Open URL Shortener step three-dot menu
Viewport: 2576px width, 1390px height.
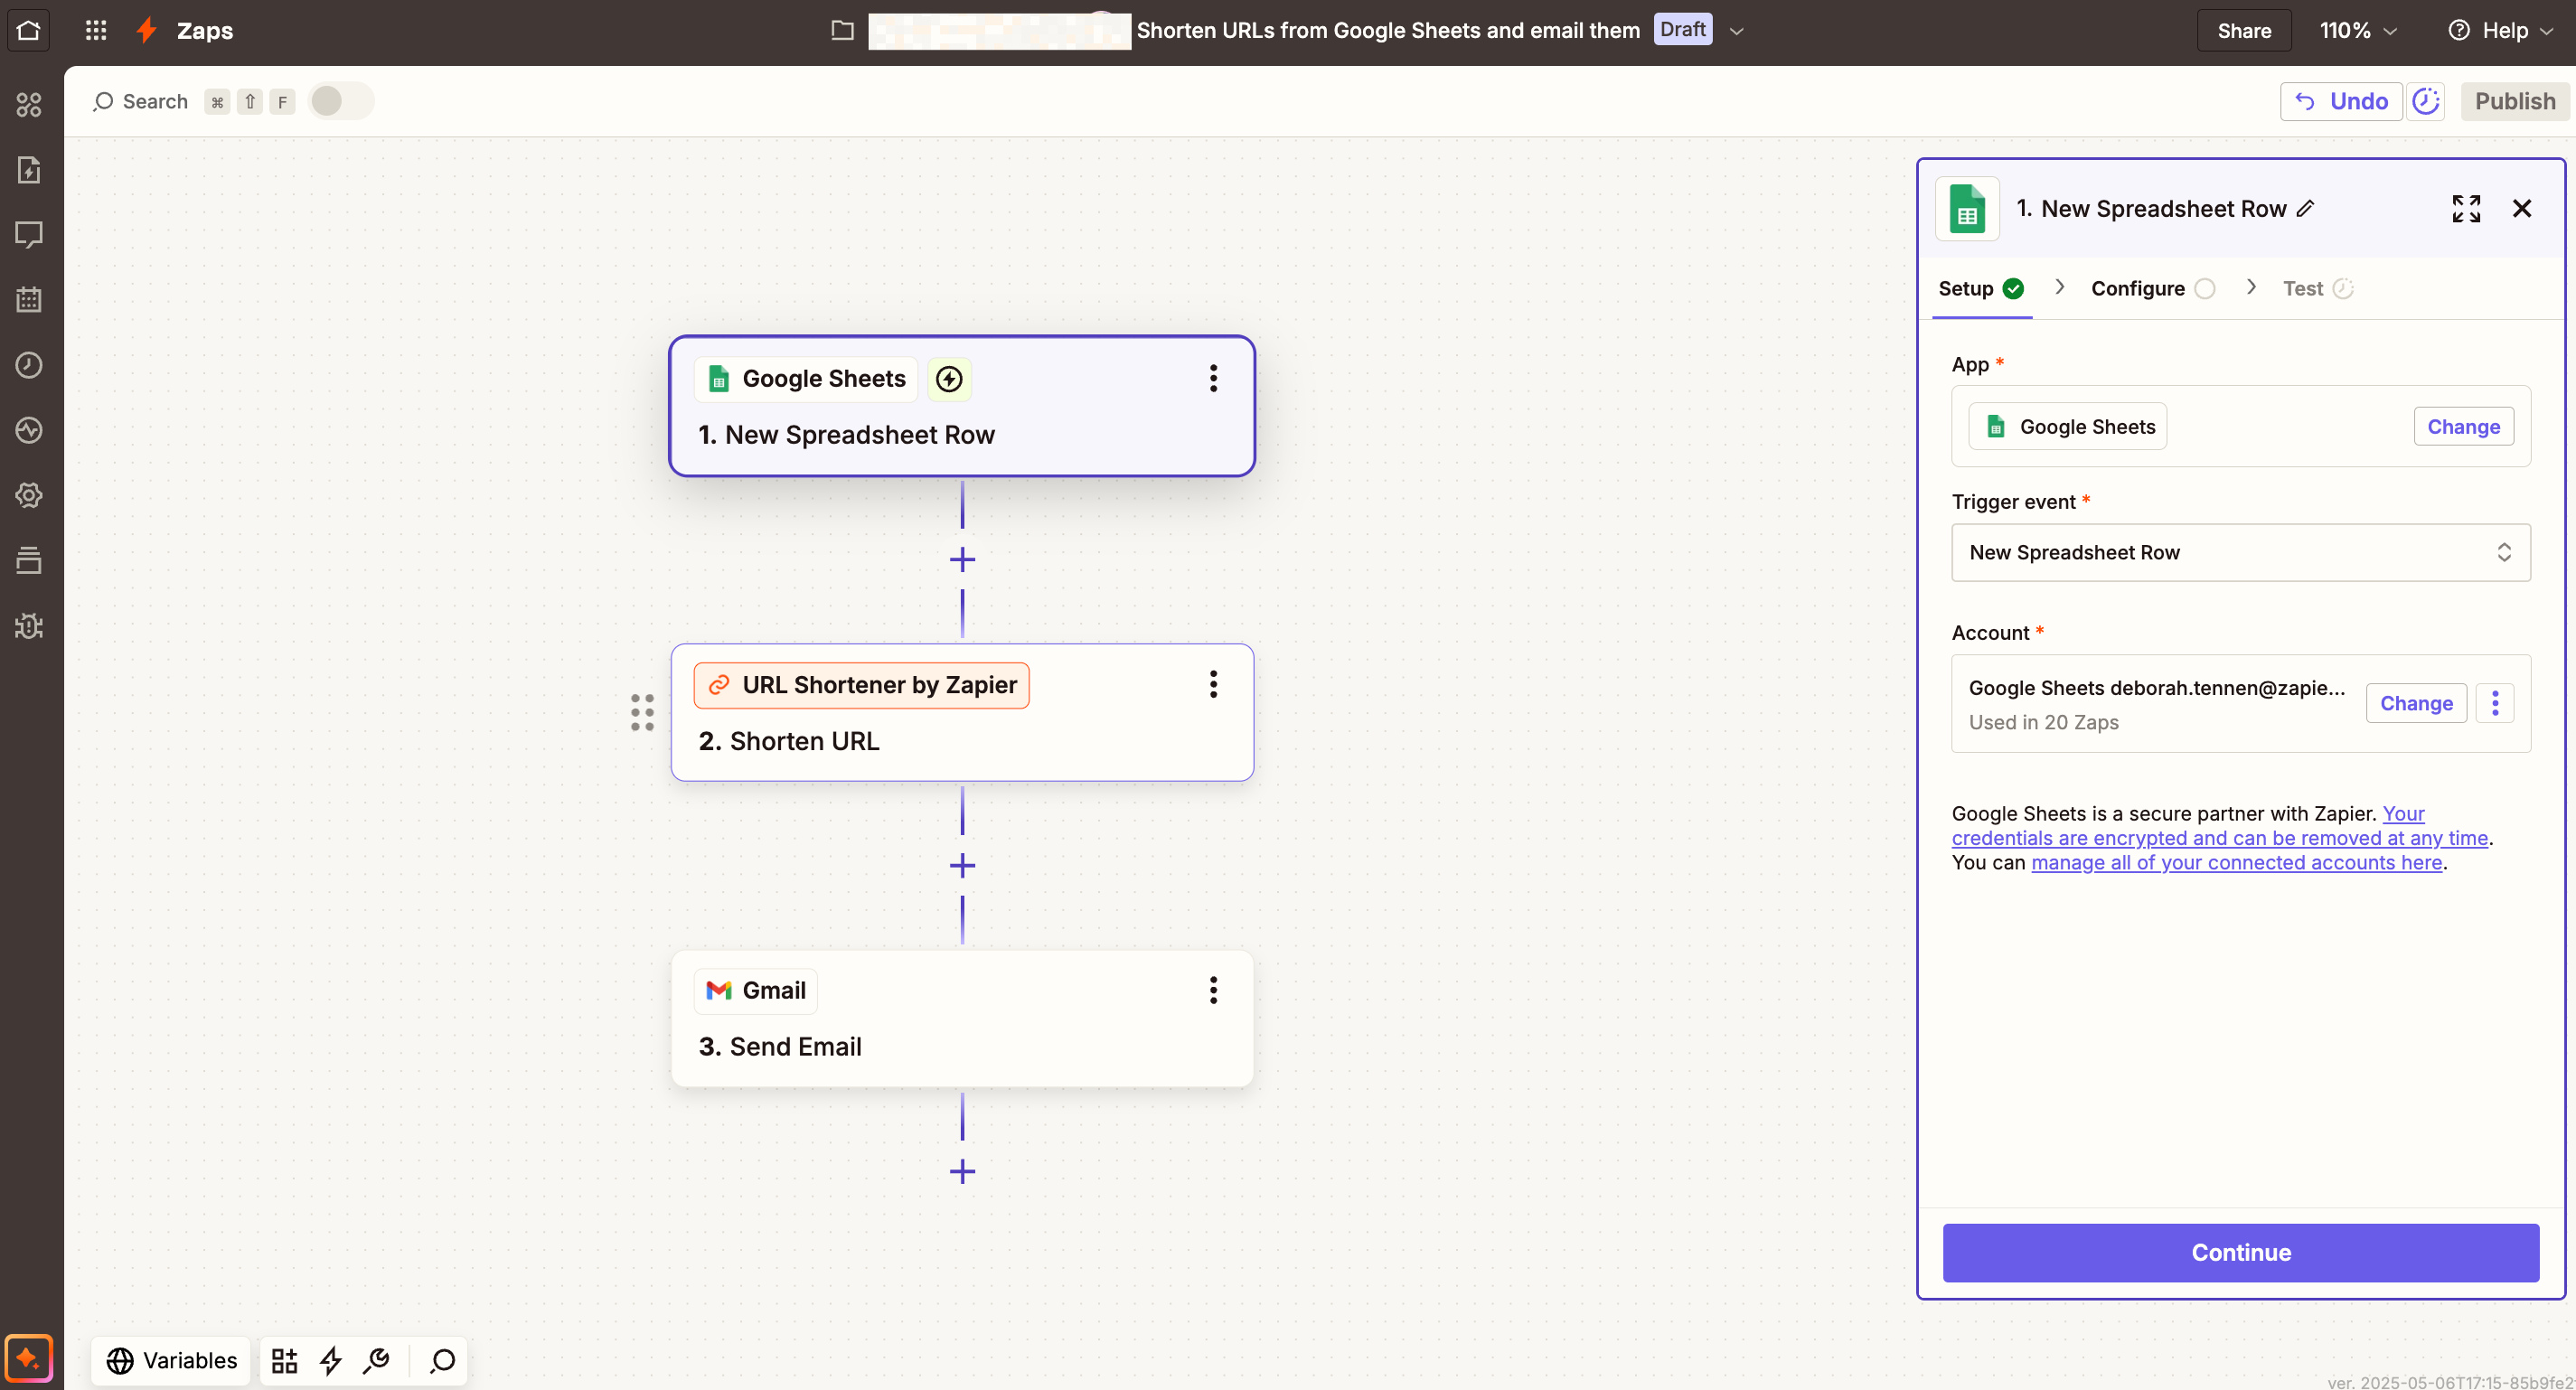[x=1213, y=684]
